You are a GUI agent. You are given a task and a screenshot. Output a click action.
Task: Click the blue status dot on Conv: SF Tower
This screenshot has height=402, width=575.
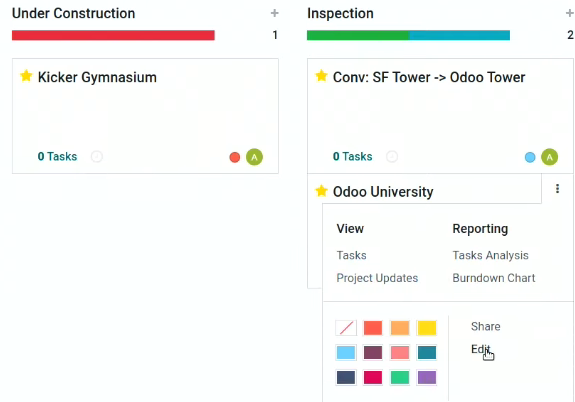pyautogui.click(x=530, y=157)
